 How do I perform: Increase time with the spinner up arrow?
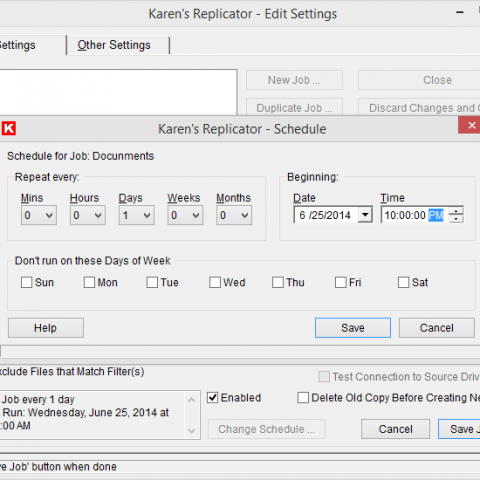456,211
